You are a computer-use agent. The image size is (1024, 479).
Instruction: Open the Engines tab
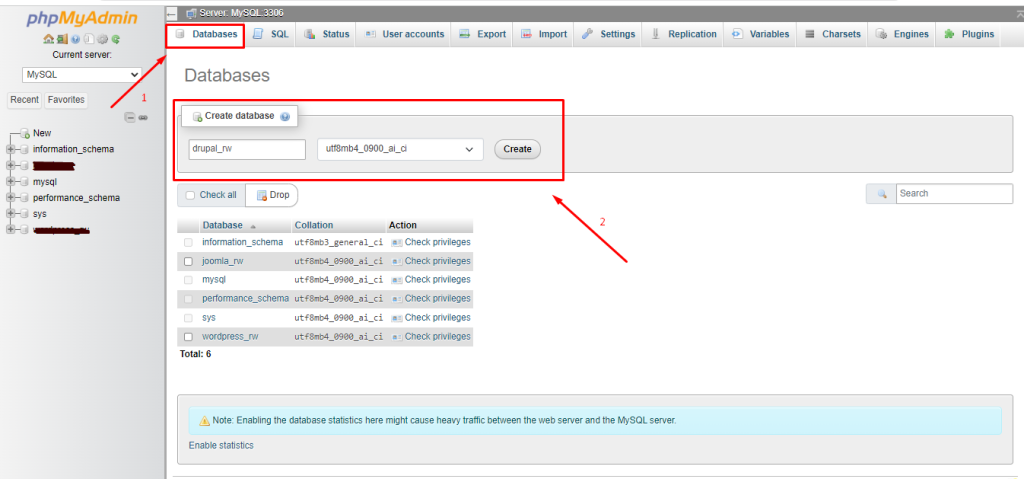(x=902, y=34)
